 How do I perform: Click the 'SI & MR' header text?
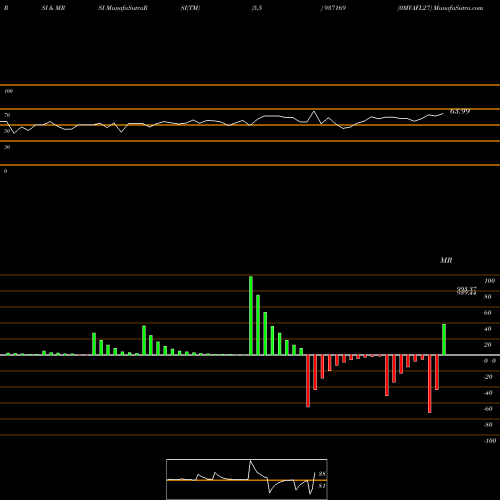[53, 8]
